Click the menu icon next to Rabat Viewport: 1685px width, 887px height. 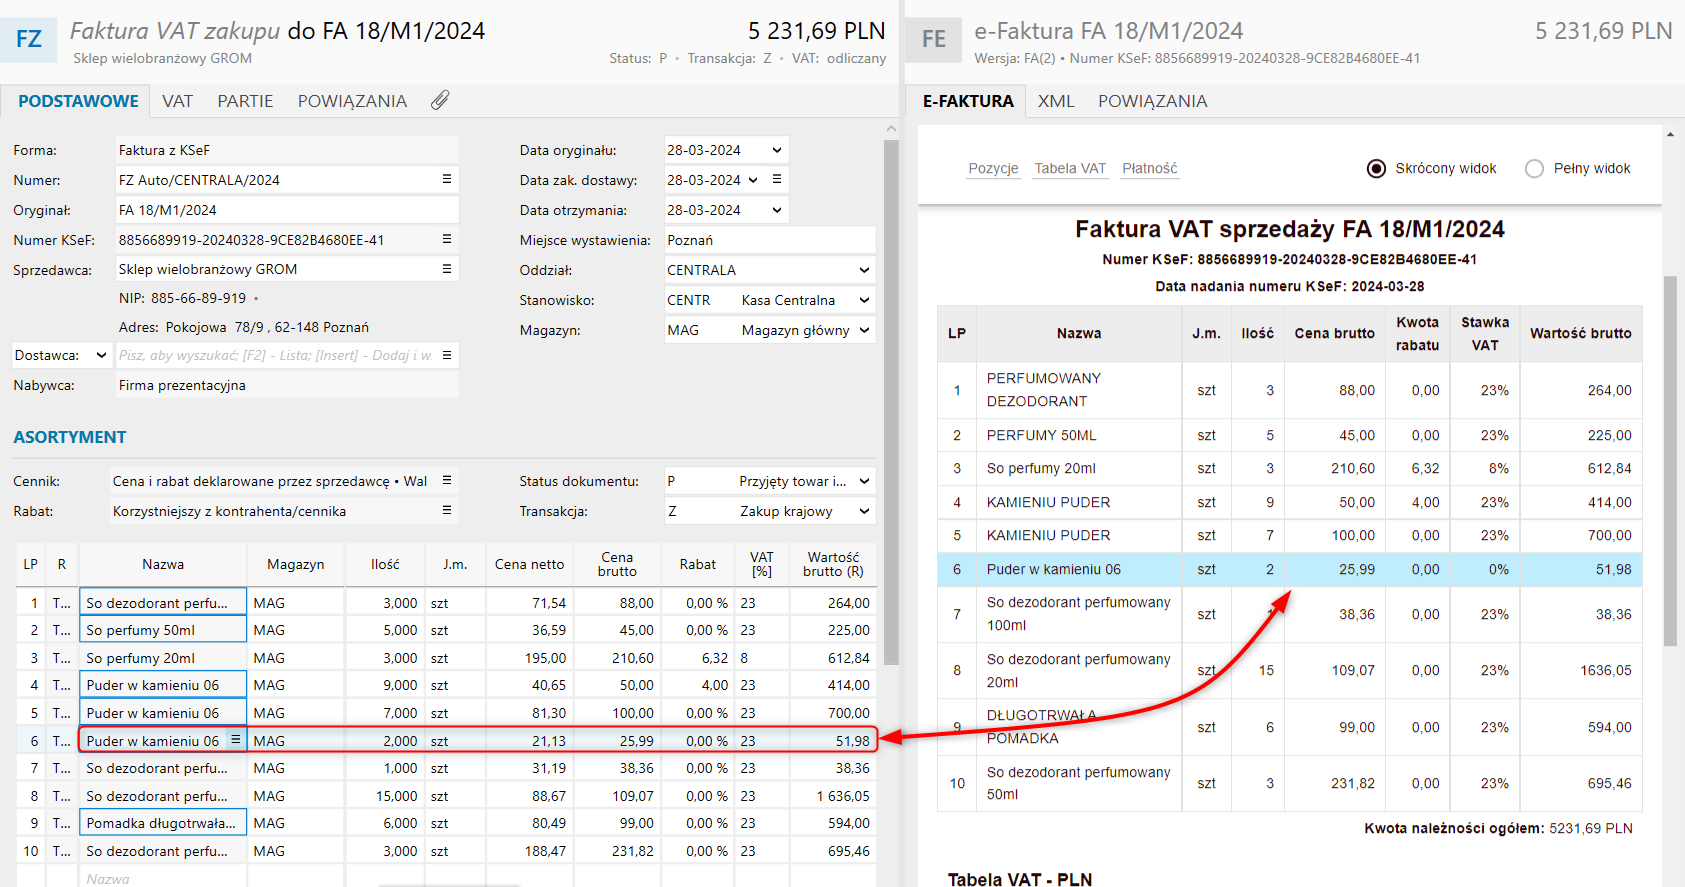[x=447, y=511]
